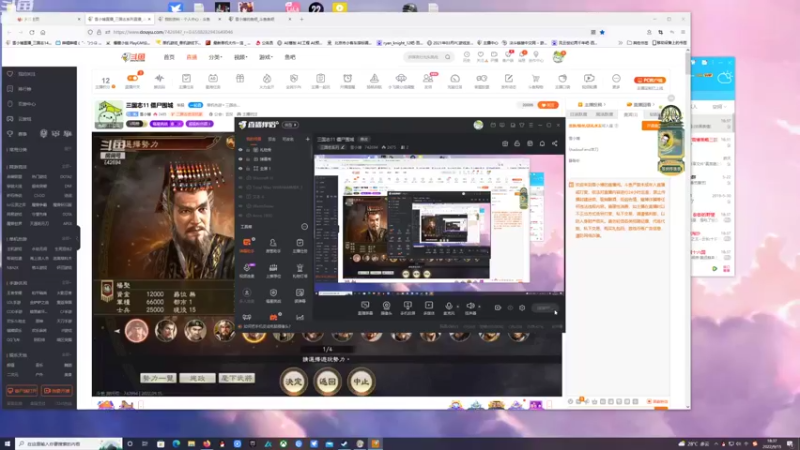Viewport: 800px width, 450px height.
Task: Click the orange follow button beside the room title
Action: coord(548,105)
